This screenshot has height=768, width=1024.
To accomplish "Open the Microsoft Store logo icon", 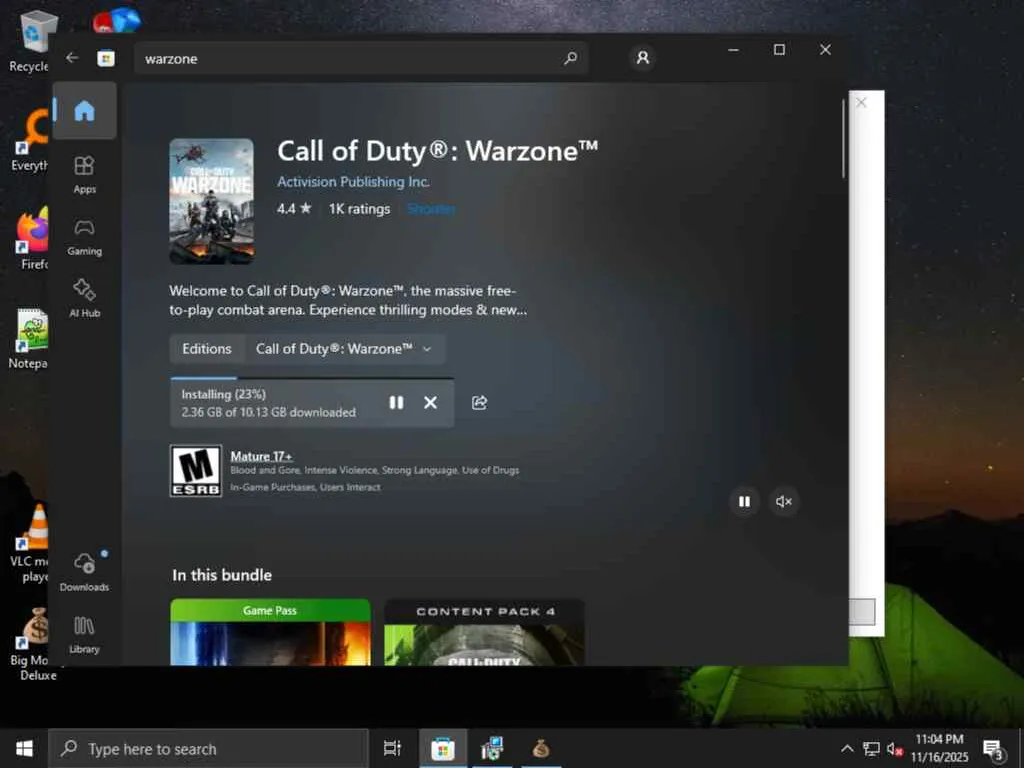I will (106, 59).
